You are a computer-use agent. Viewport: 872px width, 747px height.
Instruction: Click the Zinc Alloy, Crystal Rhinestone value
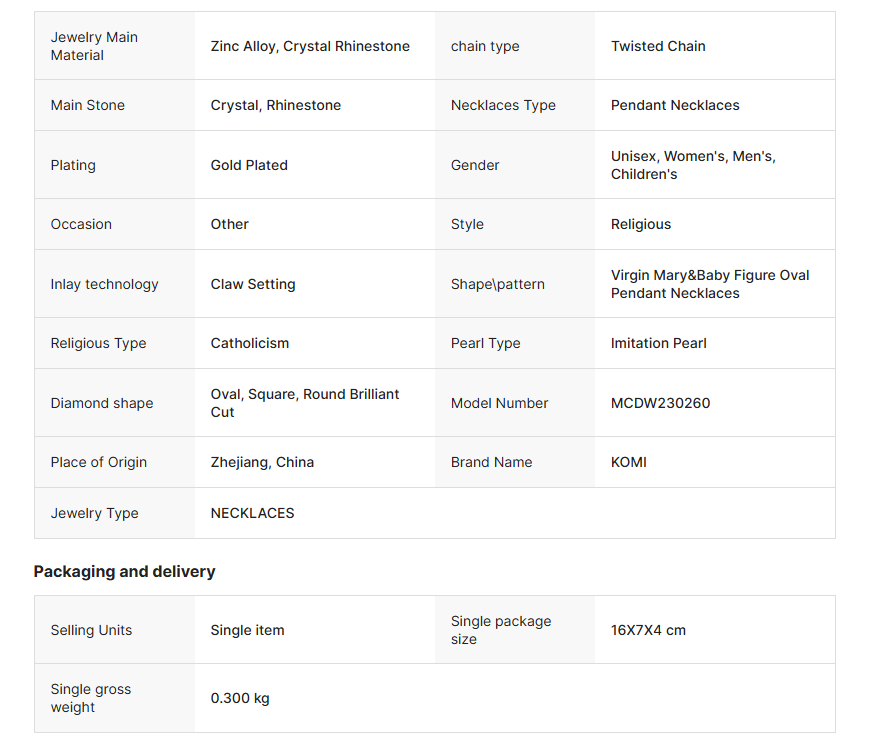coord(310,46)
